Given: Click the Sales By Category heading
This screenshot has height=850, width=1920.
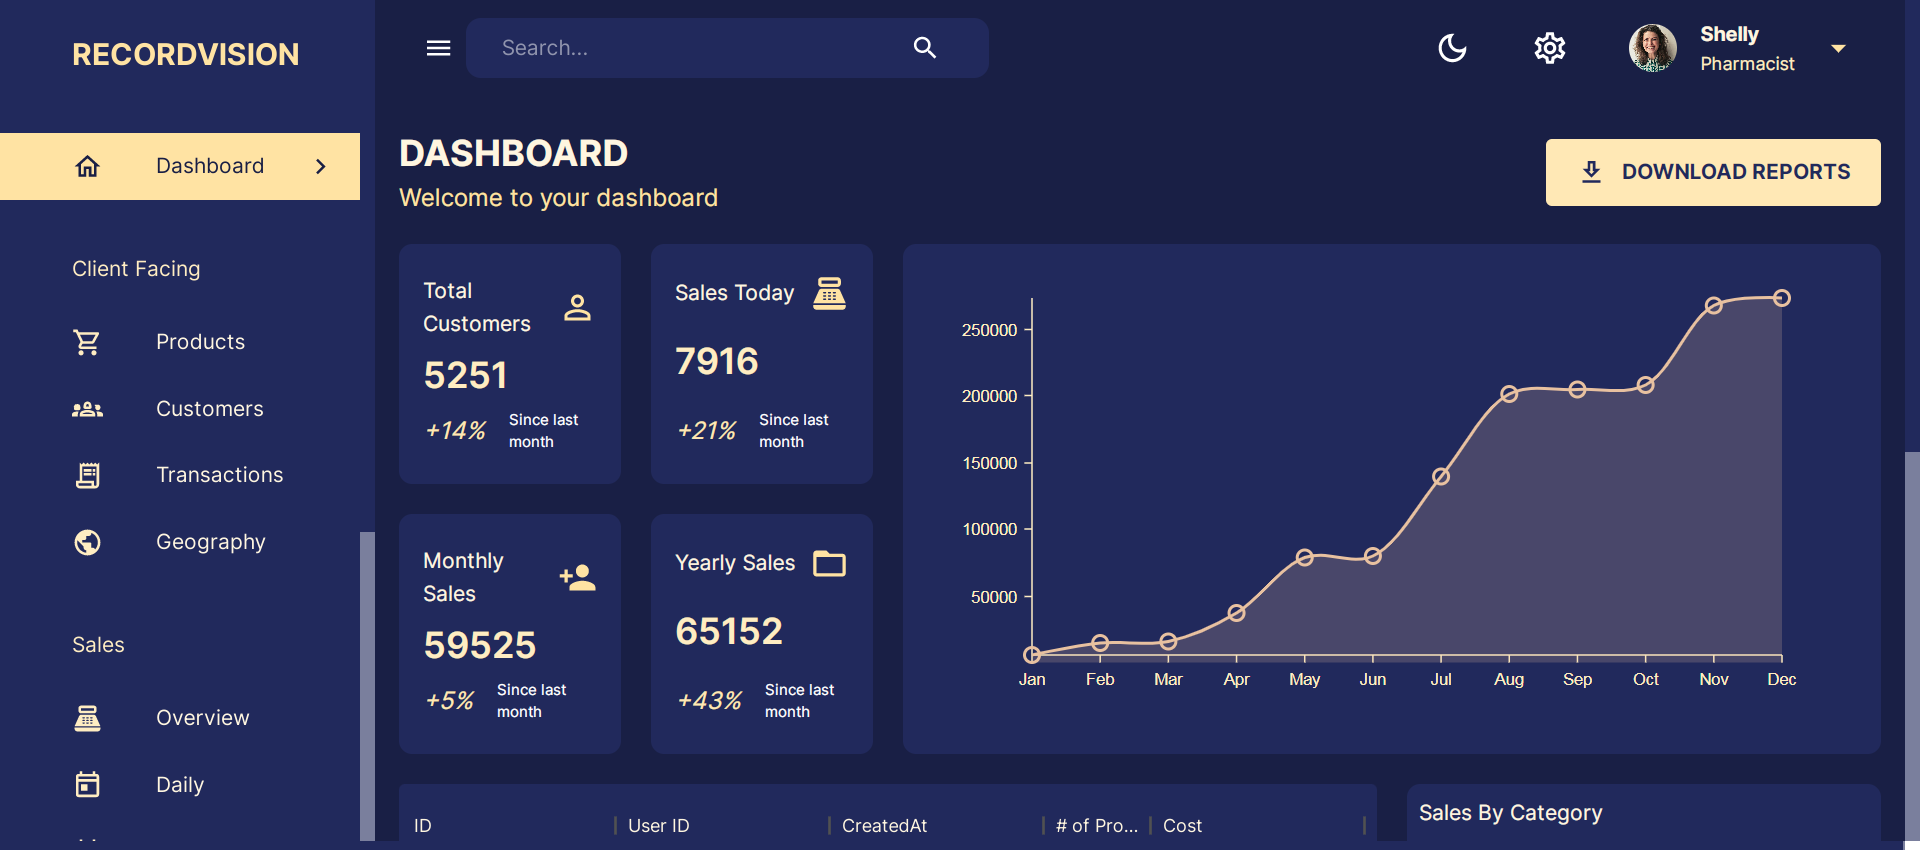Looking at the screenshot, I should pos(1511,813).
